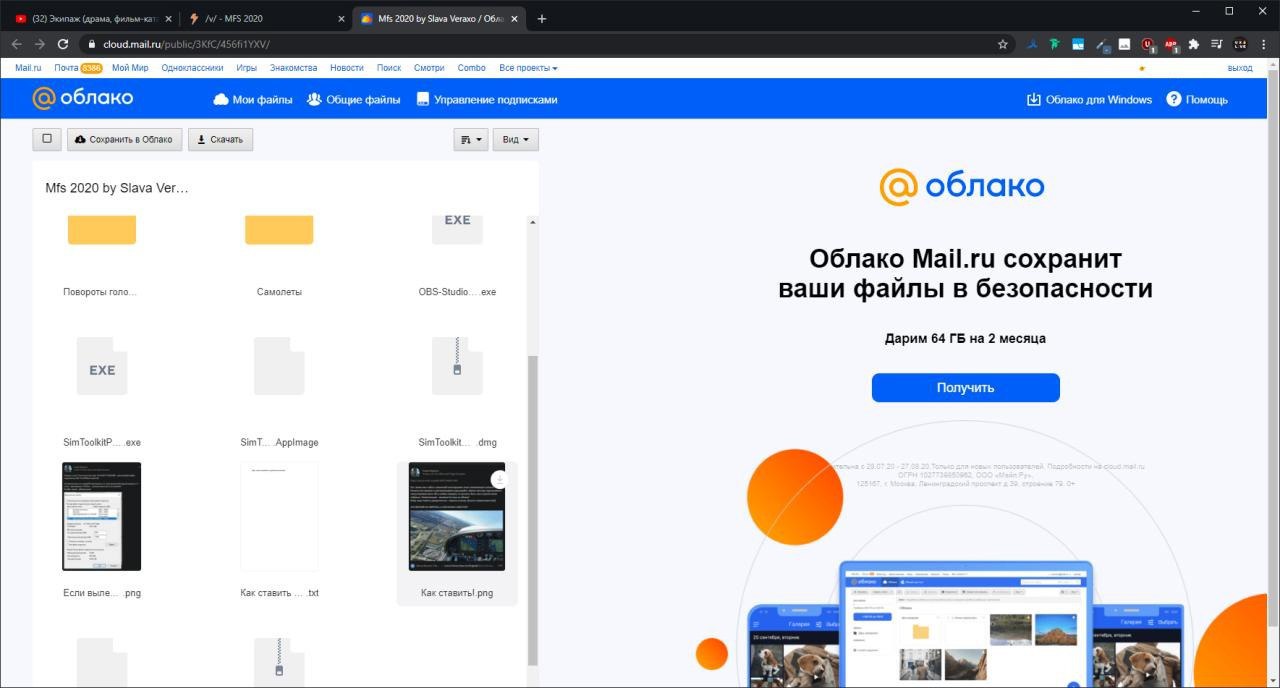Open the Игры link in top bar
Viewport: 1280px width, 688px height.
pos(246,68)
